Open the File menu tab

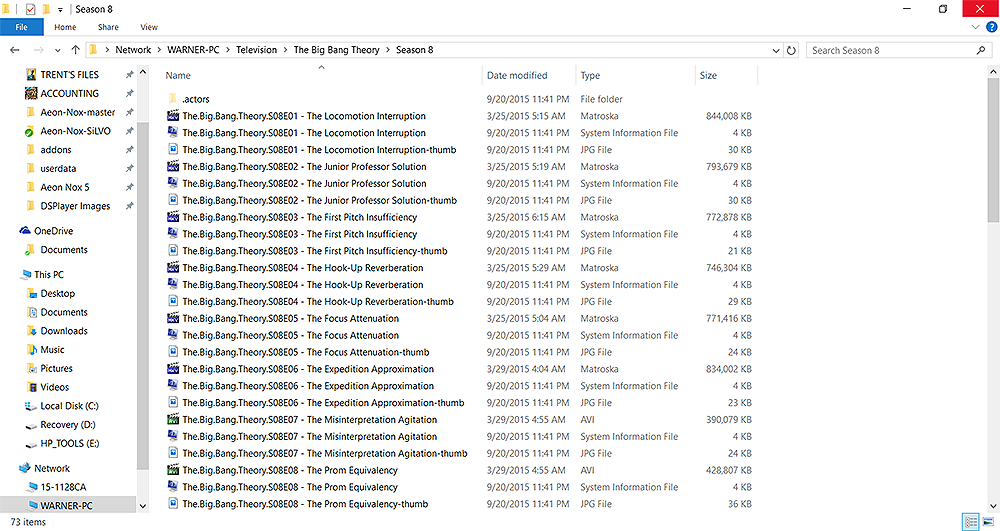(x=22, y=27)
